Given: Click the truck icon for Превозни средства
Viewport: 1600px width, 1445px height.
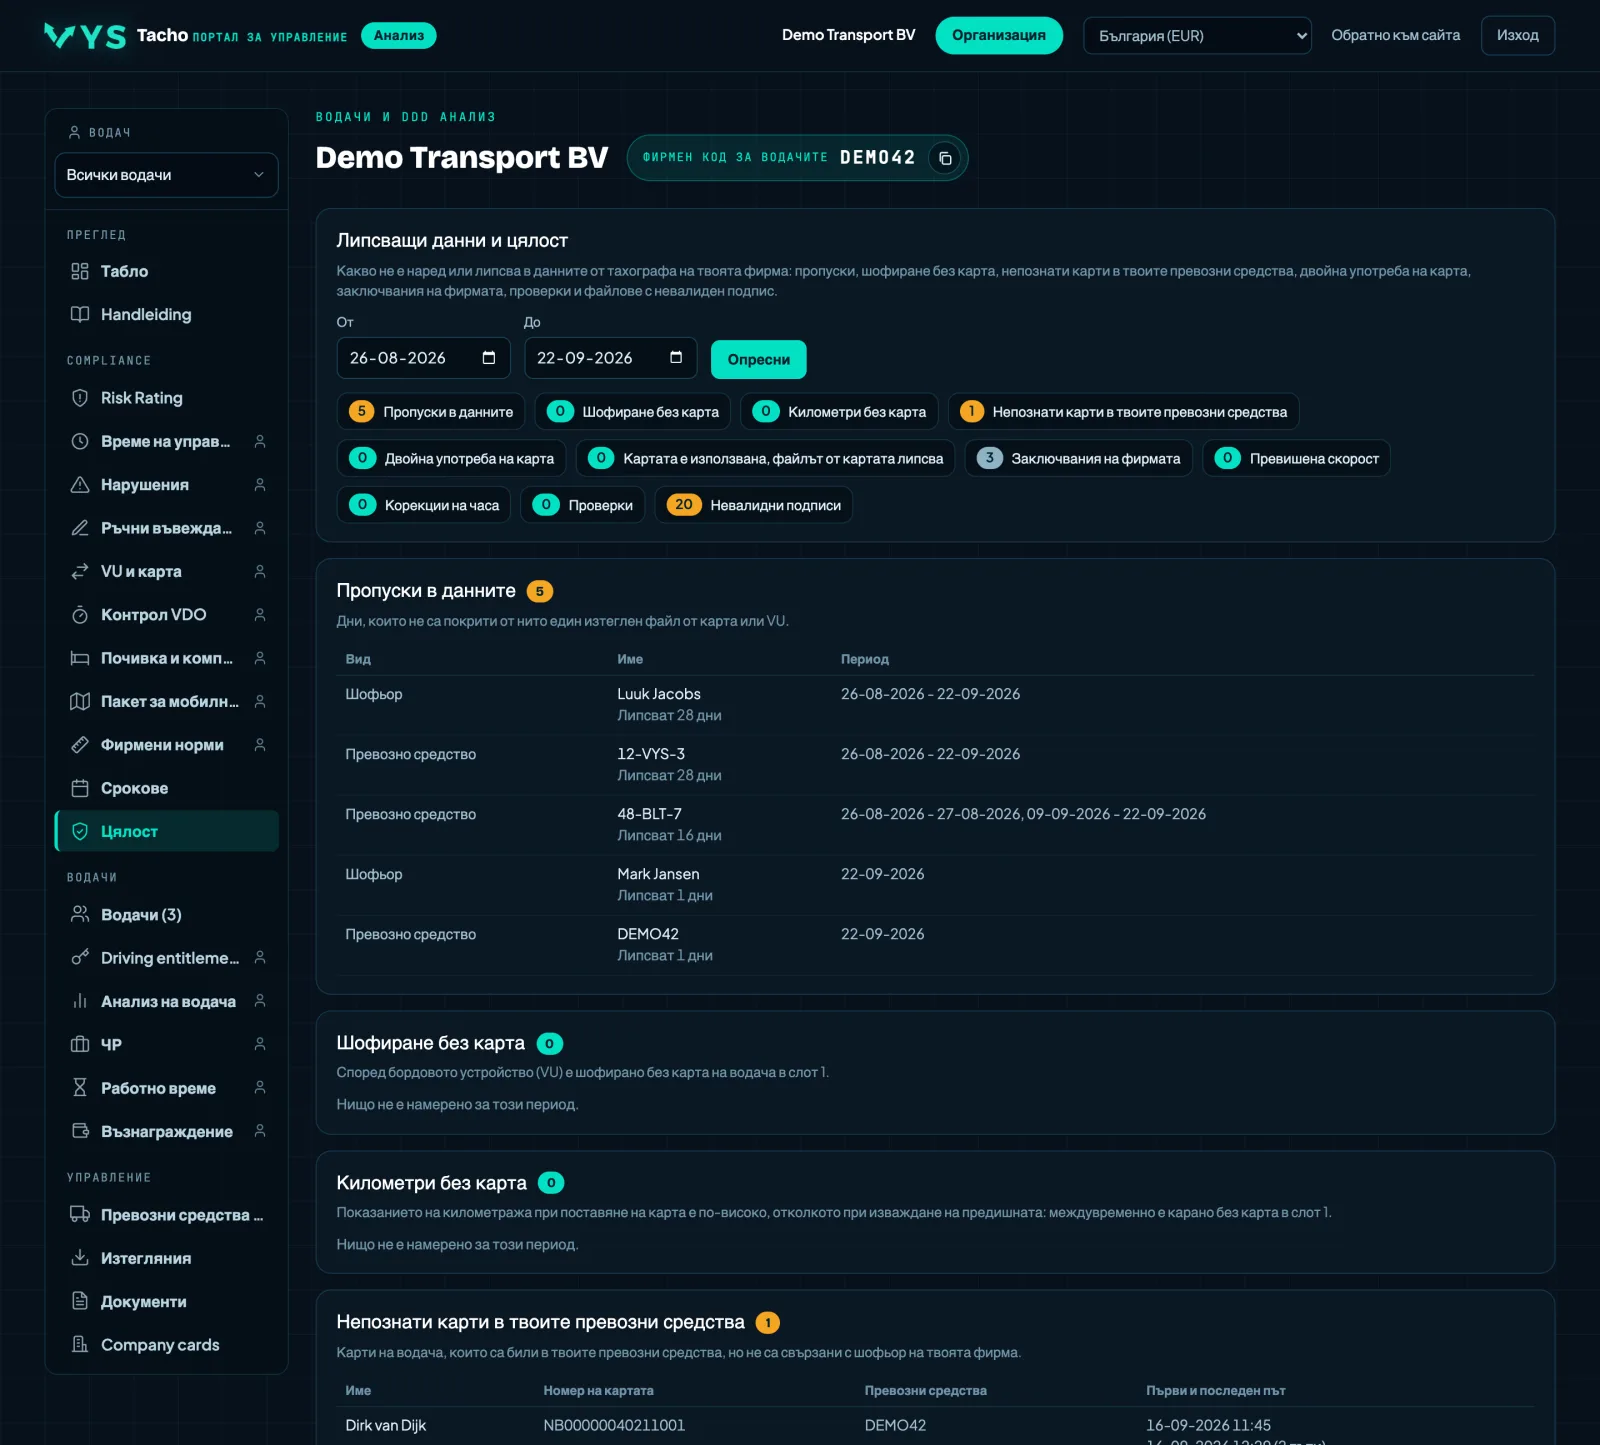Looking at the screenshot, I should click(80, 1215).
